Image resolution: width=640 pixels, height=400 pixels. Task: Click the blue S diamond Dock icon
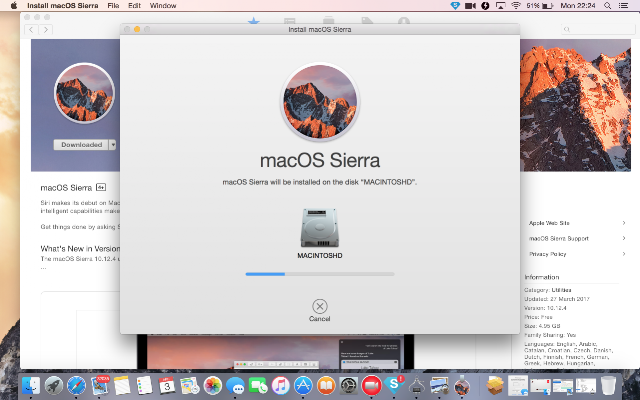tap(394, 385)
